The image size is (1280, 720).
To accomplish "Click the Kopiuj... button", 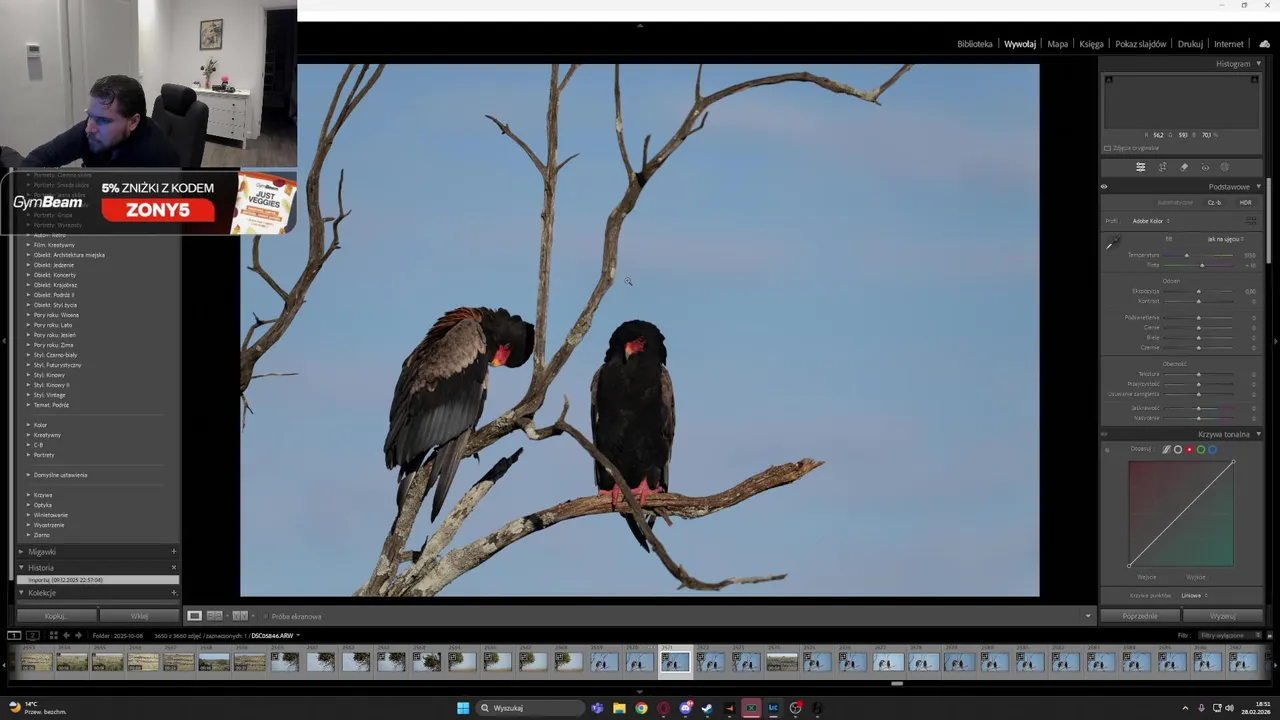I will tap(55, 616).
